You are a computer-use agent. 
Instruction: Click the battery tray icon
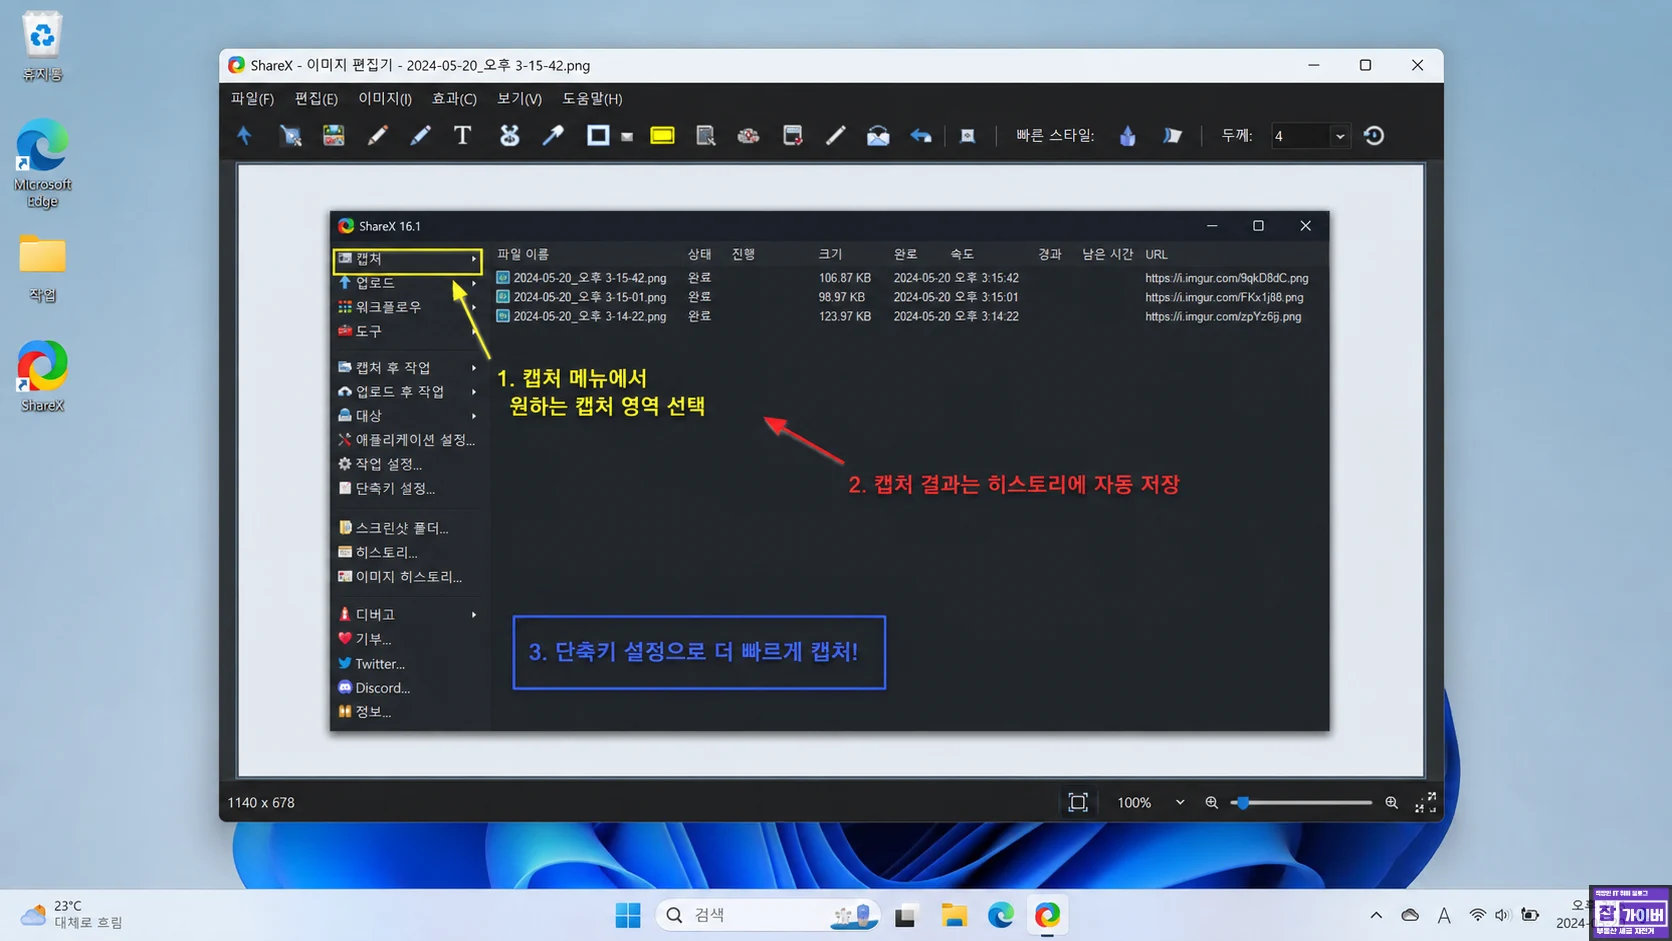pyautogui.click(x=1530, y=915)
